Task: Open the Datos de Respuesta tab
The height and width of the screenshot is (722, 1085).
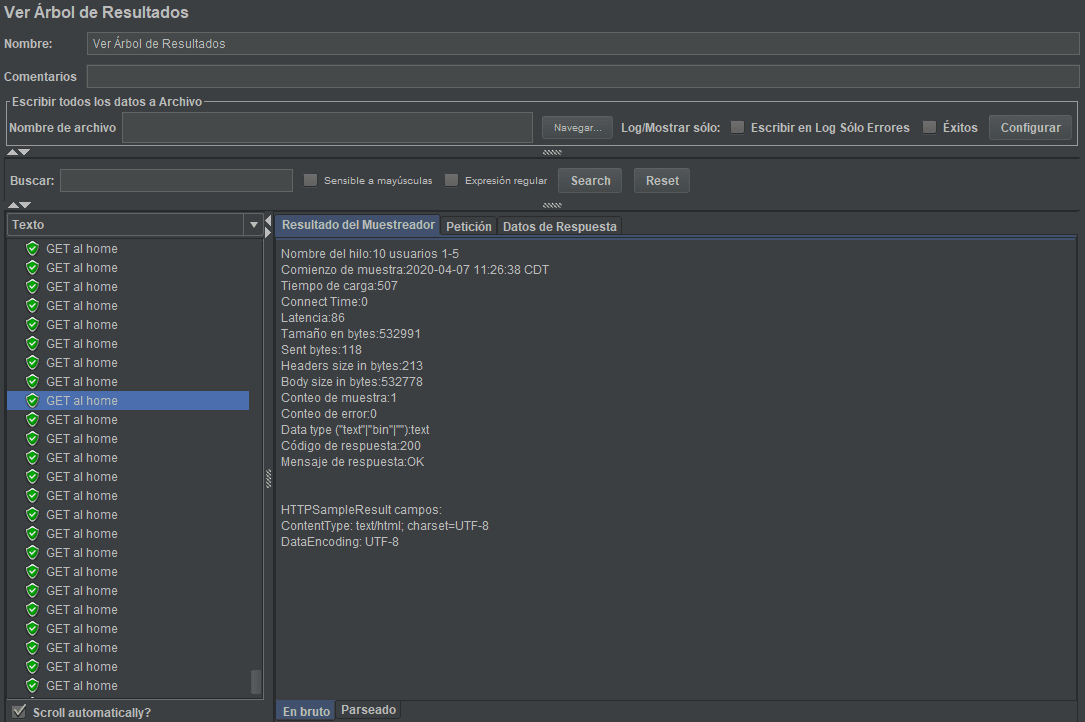Action: coord(559,226)
